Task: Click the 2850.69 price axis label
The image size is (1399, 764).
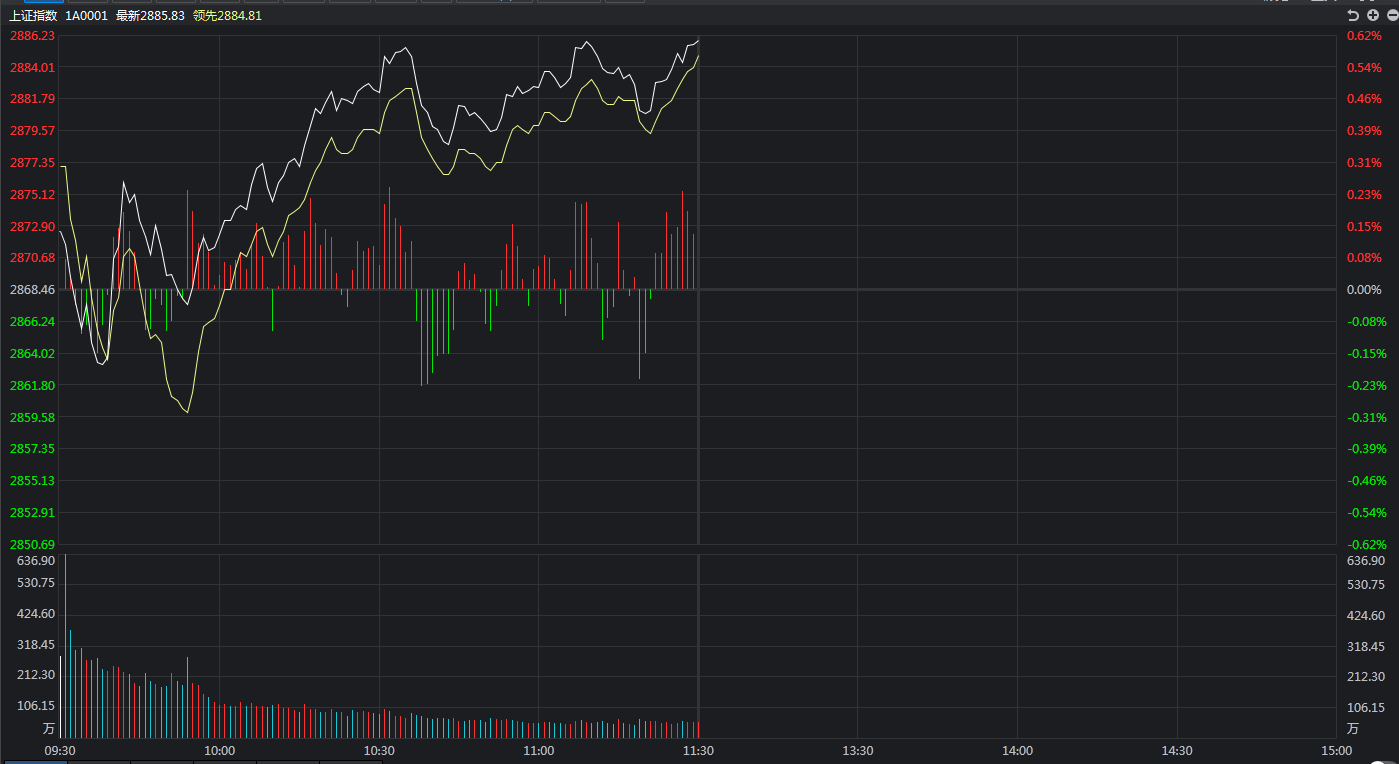Action: 32,544
